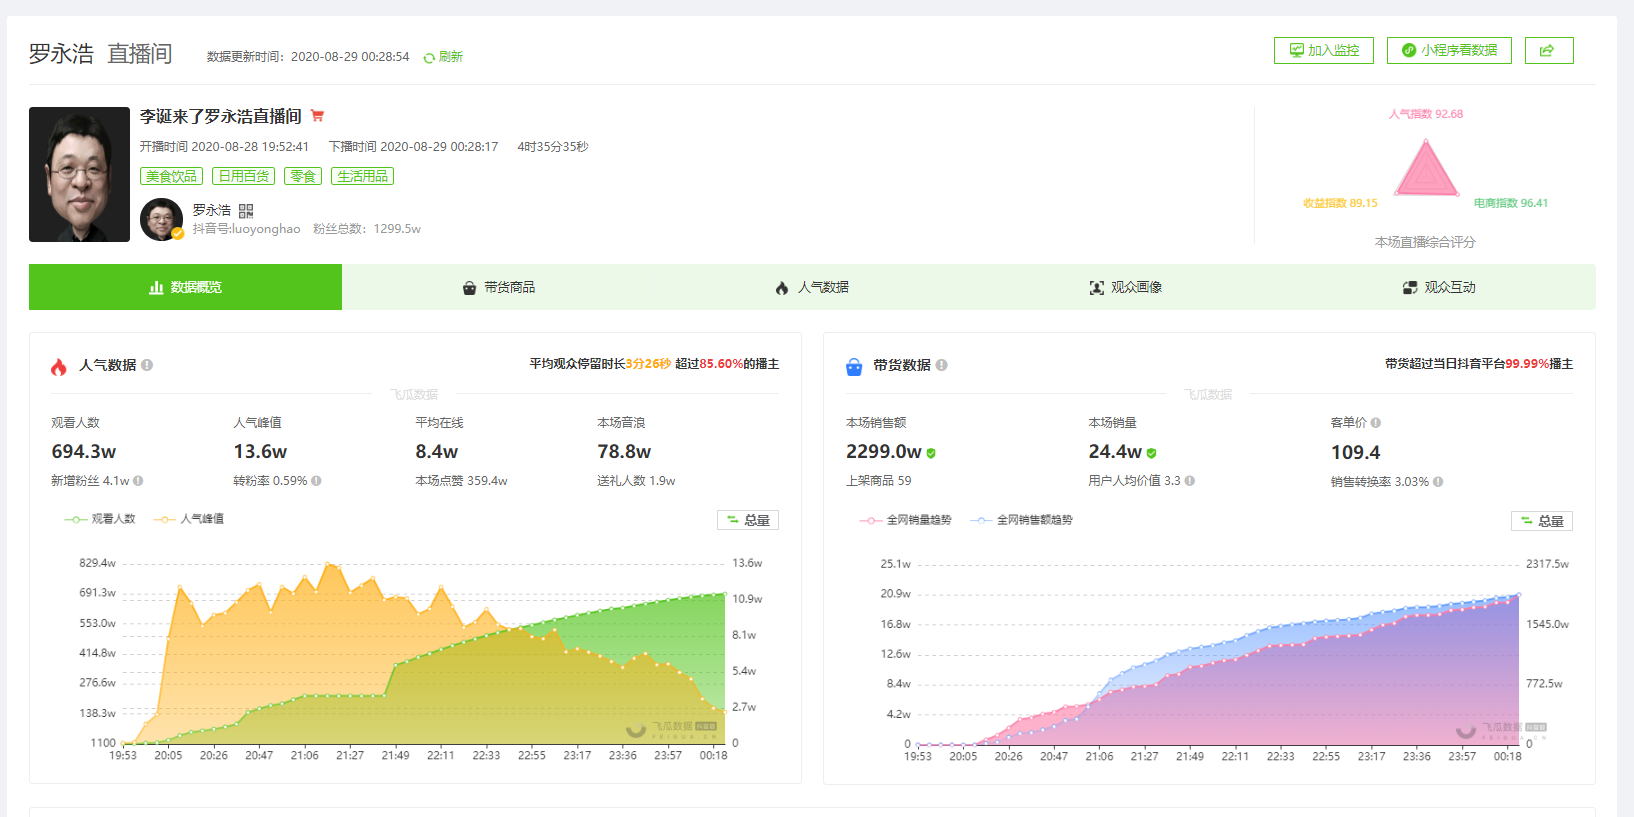Toggle the 人气峰值 legend series

[x=189, y=519]
